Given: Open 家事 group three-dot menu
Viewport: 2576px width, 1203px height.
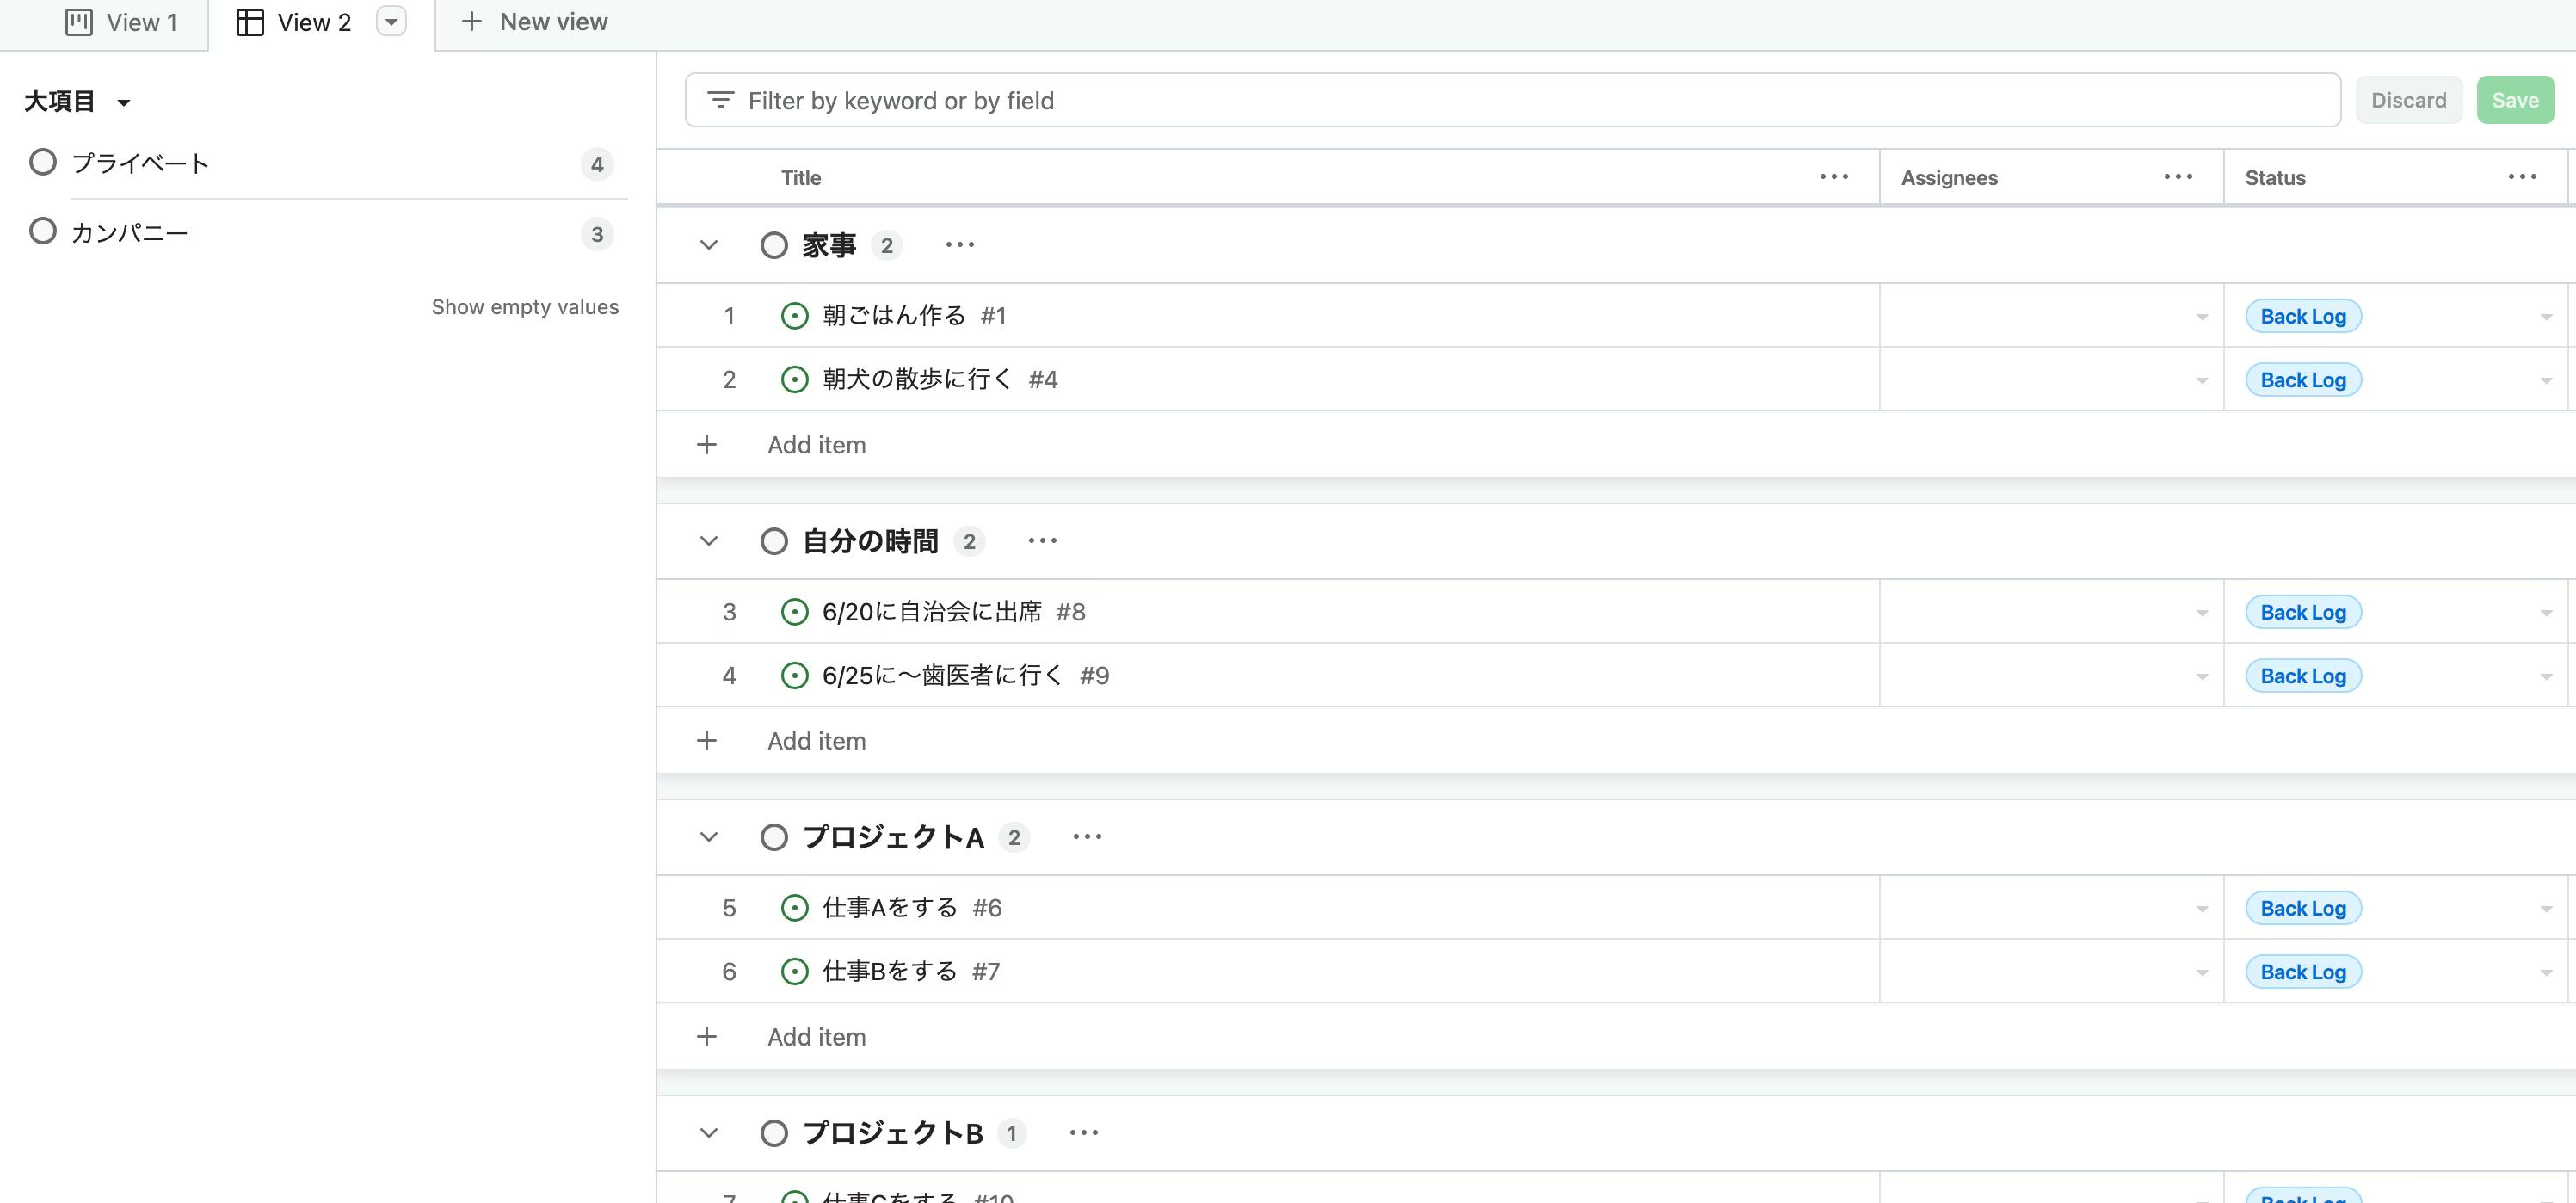Looking at the screenshot, I should 960,245.
